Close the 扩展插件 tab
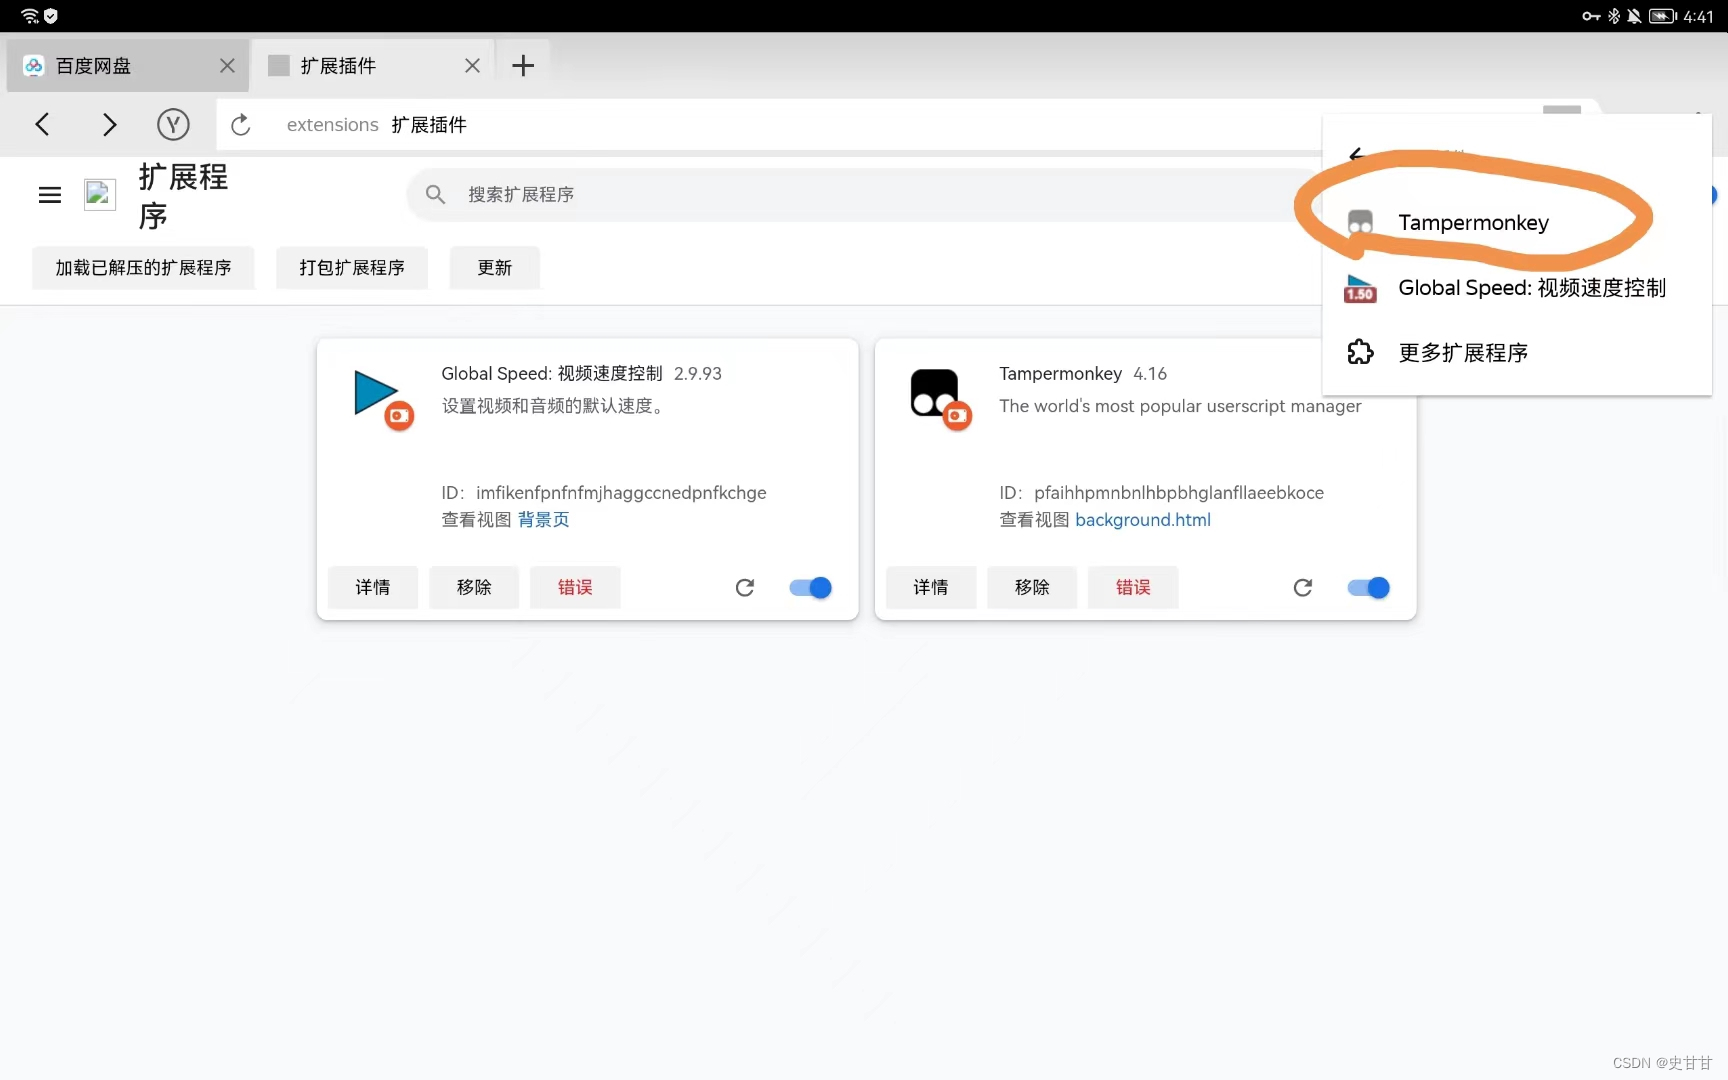 [x=472, y=66]
